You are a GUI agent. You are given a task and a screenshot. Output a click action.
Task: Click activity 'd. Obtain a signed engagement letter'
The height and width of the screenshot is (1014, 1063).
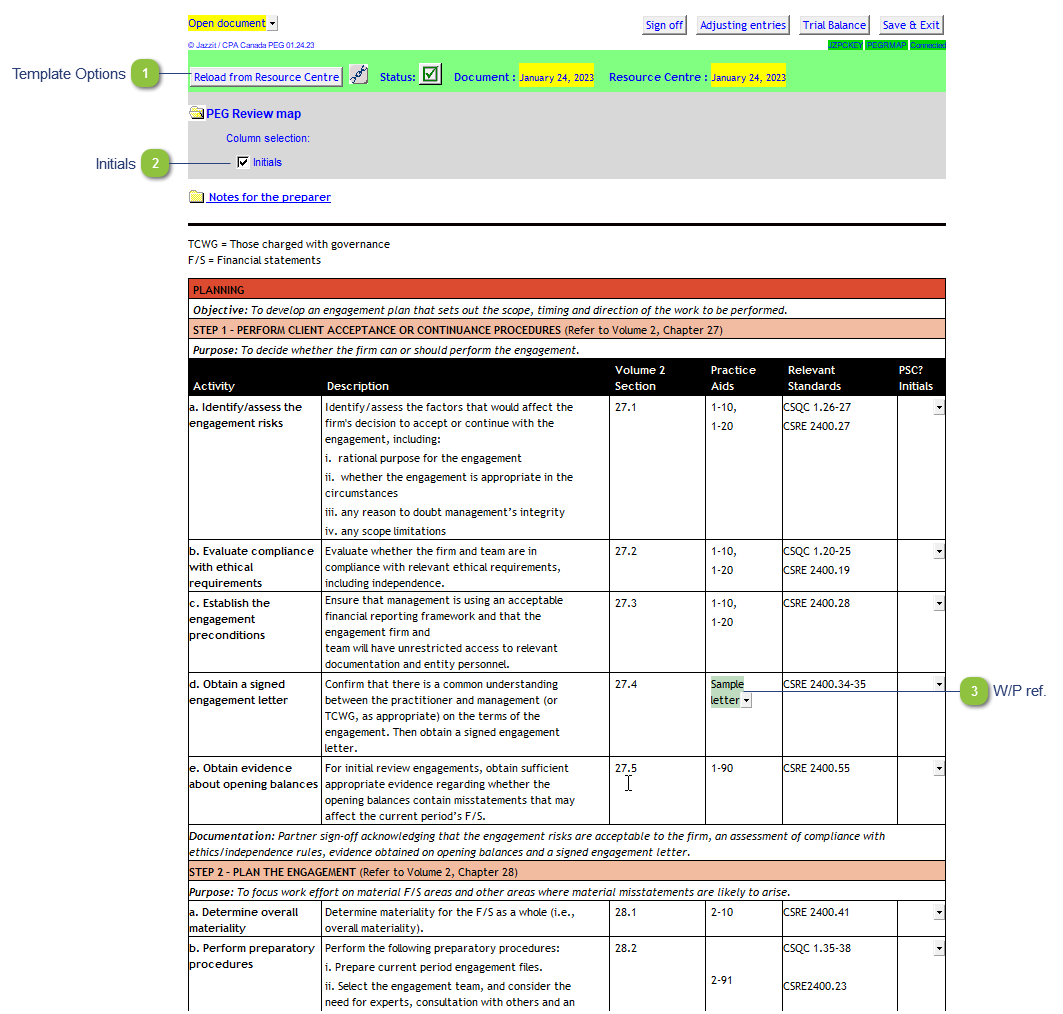[239, 693]
